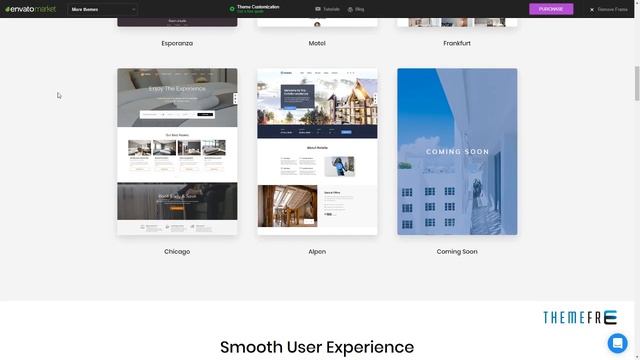The width and height of the screenshot is (640, 360).
Task: Click the Esperanza demo title
Action: [177, 43]
